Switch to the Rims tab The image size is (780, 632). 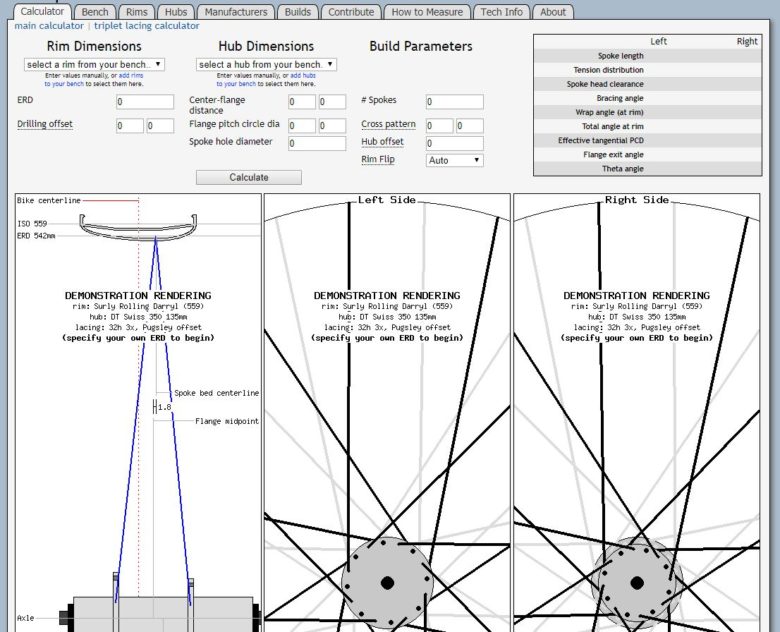coord(137,12)
